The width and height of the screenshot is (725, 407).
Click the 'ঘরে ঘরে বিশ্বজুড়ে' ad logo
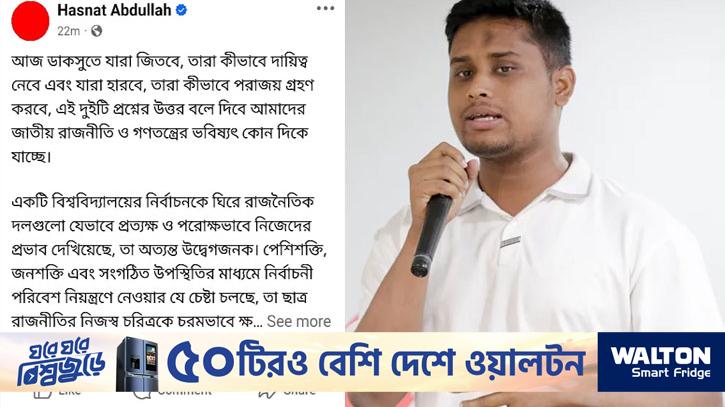[x=61, y=362]
